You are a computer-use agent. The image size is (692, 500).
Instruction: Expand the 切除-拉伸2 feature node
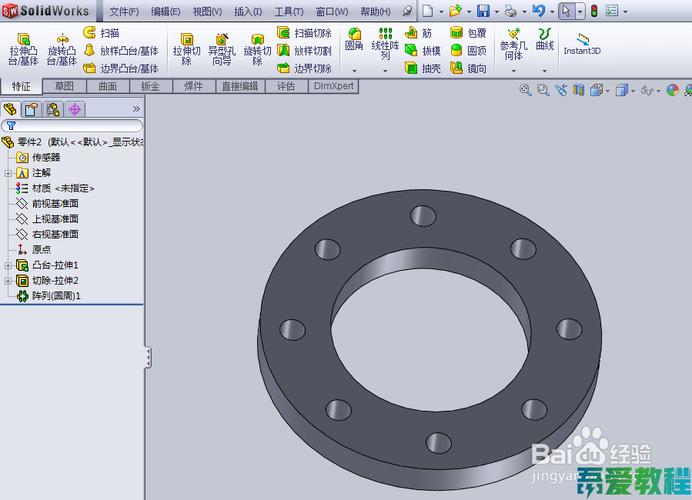[8, 281]
